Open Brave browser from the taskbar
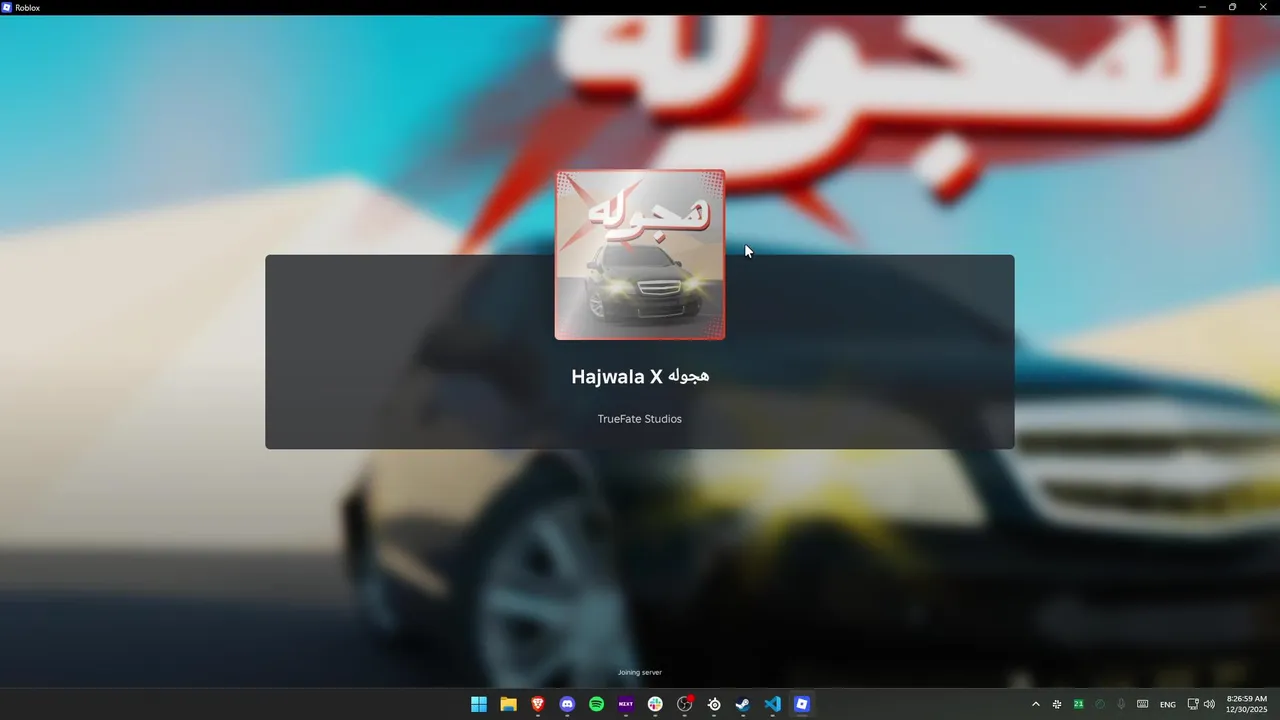The height and width of the screenshot is (720, 1280). coord(538,704)
